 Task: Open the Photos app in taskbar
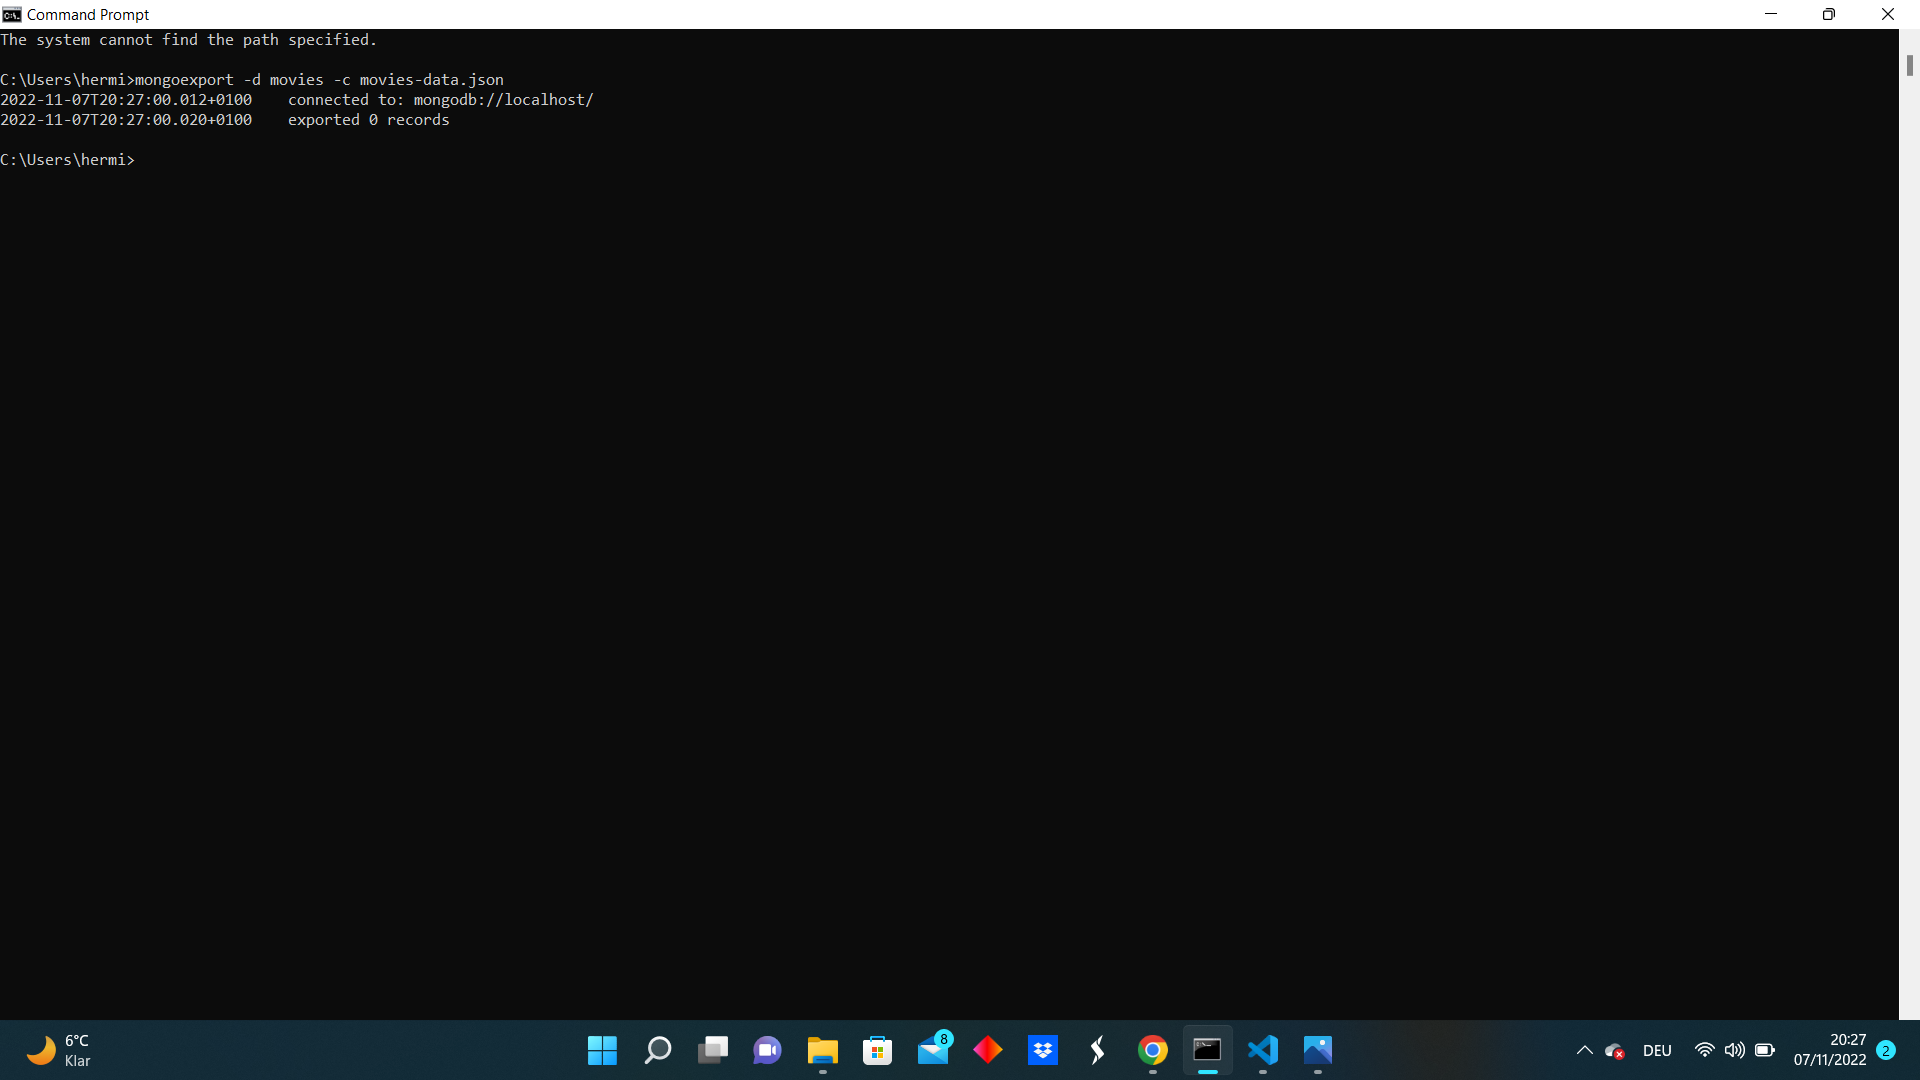tap(1318, 1050)
